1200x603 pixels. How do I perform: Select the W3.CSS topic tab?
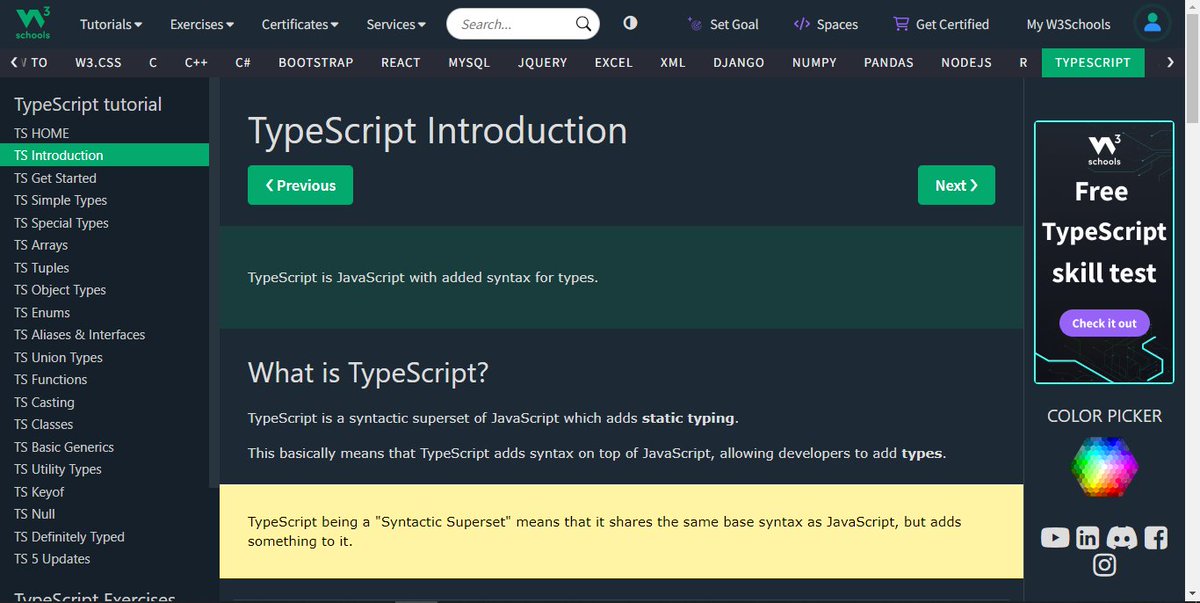[98, 62]
